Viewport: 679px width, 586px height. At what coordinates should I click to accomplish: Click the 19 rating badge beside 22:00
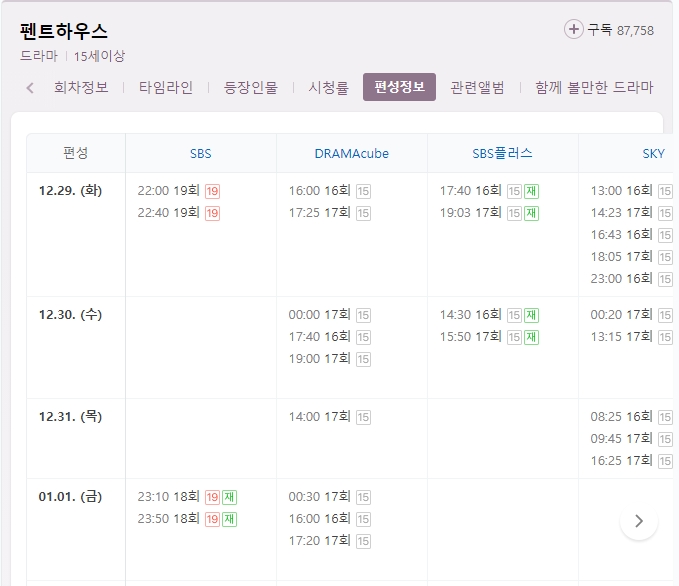click(x=212, y=191)
